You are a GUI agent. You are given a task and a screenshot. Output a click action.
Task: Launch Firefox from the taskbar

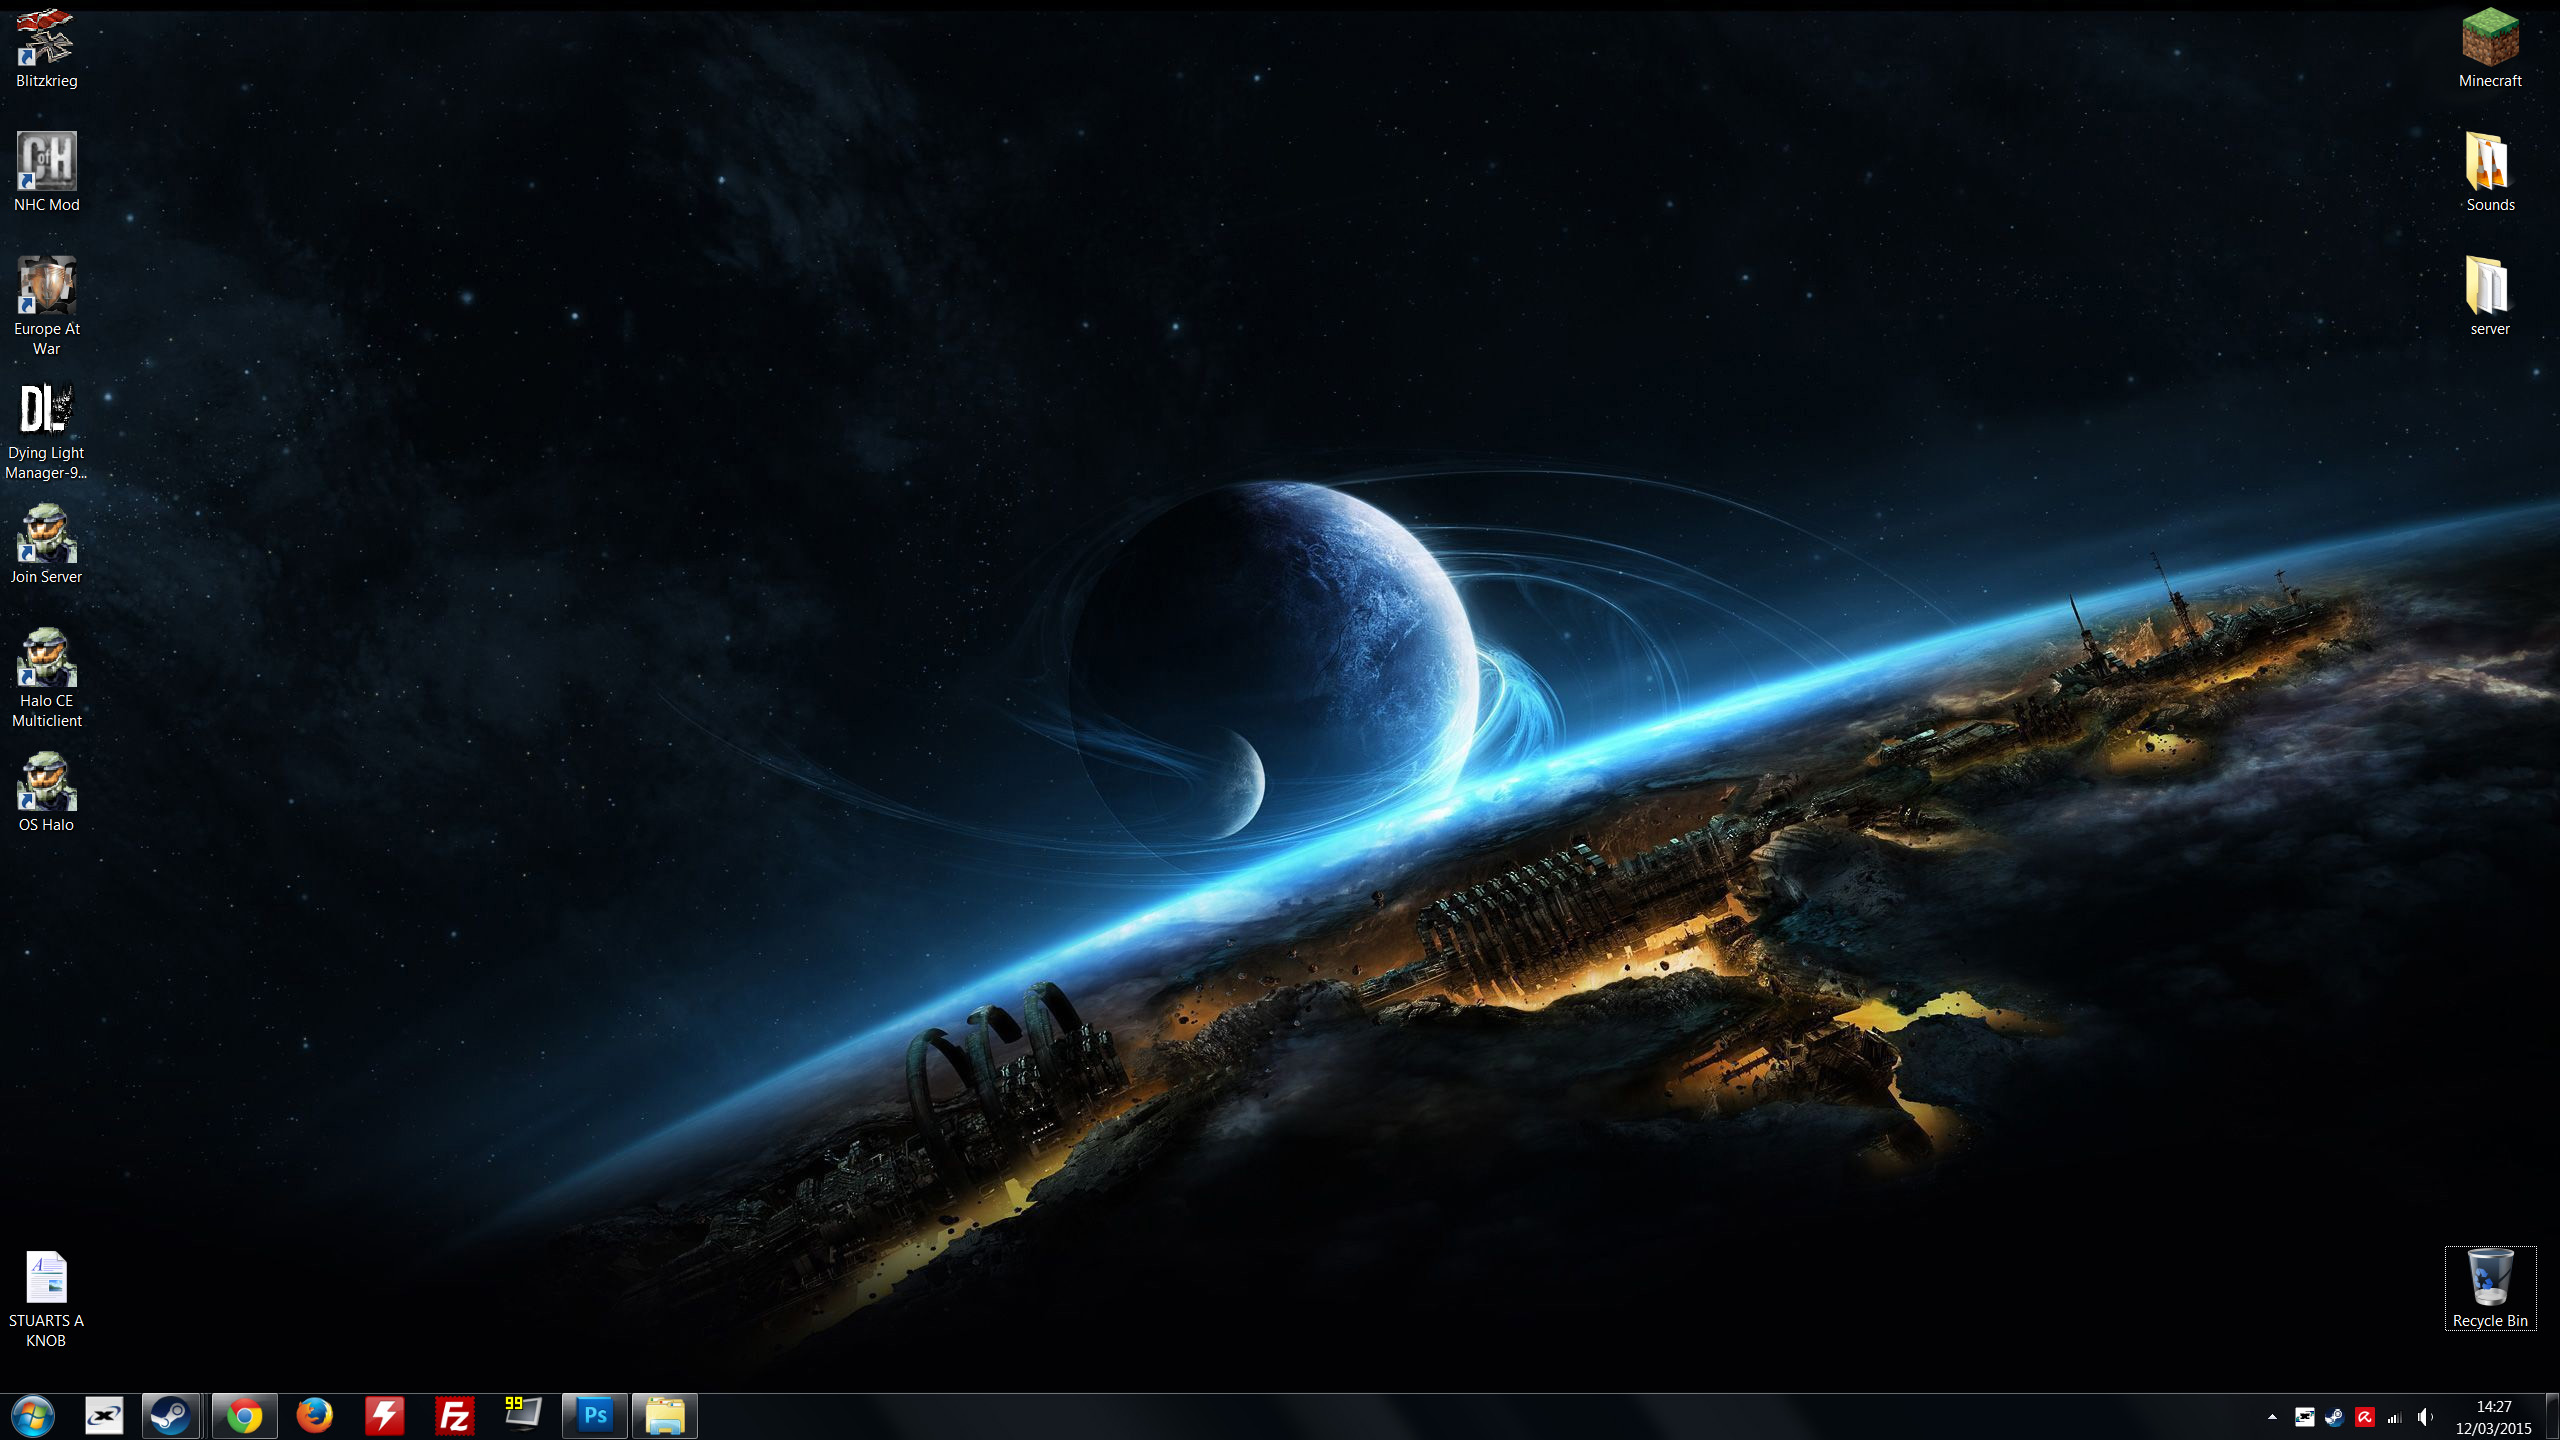point(315,1416)
